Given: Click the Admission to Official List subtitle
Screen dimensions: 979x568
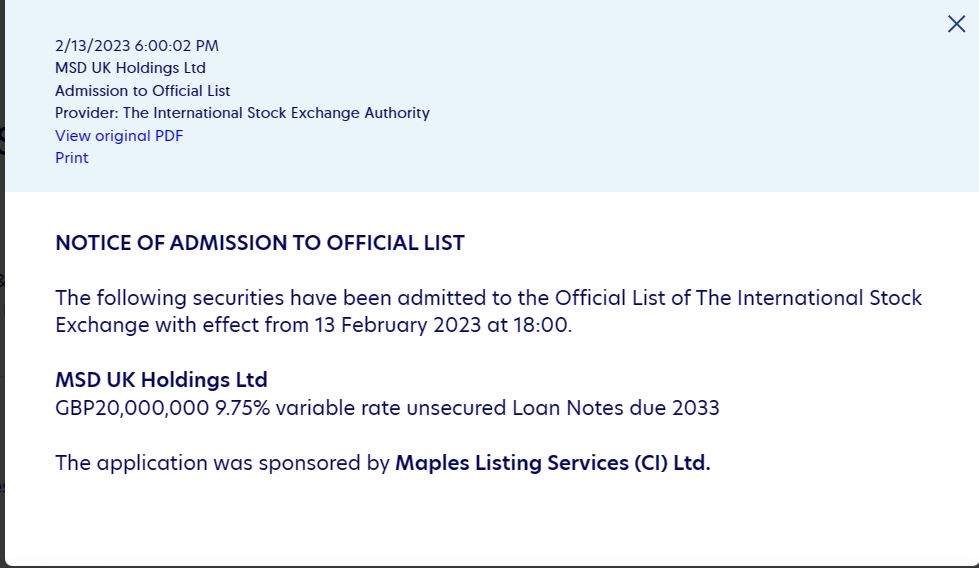Looking at the screenshot, I should (x=142, y=91).
